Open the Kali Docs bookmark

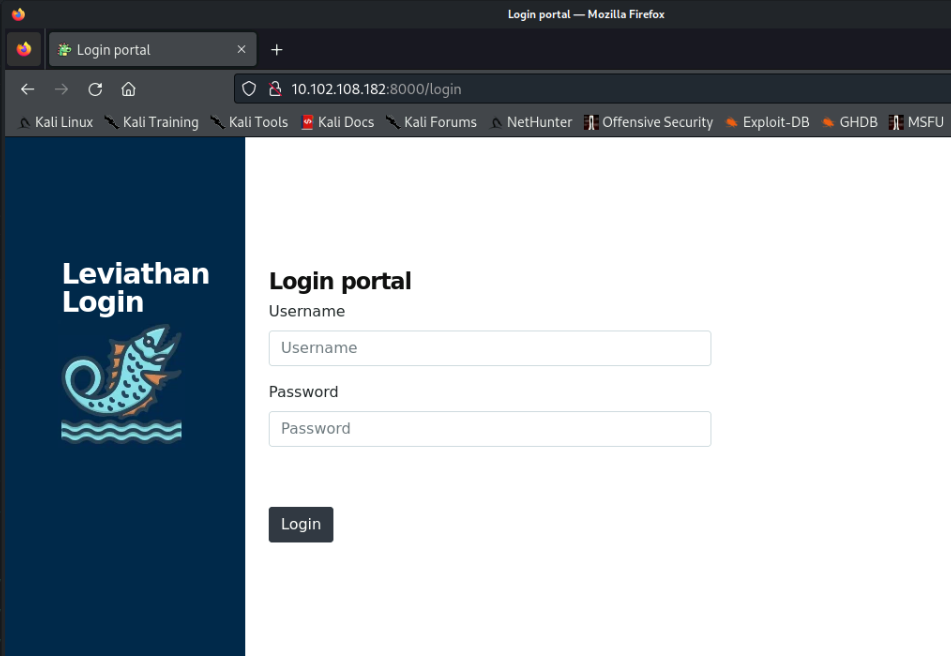[337, 122]
